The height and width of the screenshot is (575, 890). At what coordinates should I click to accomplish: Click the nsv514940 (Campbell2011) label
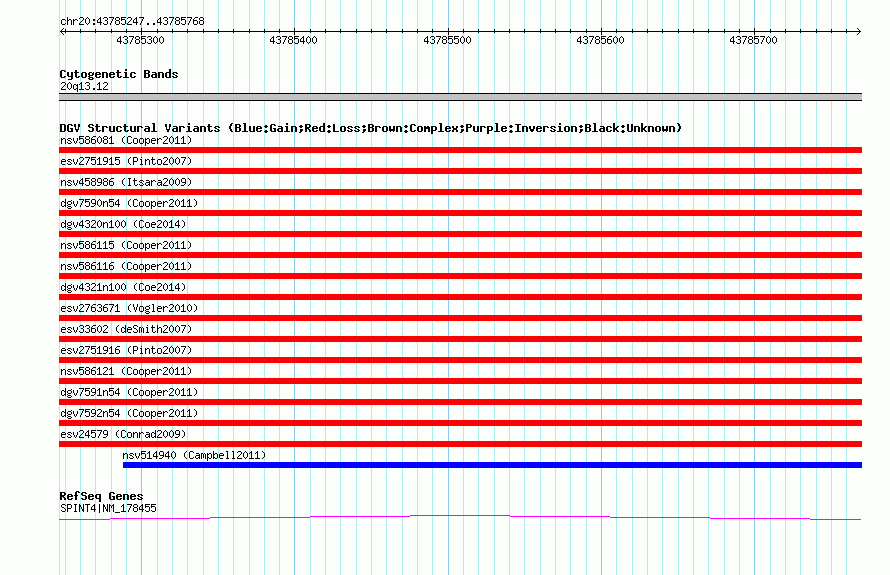194,455
